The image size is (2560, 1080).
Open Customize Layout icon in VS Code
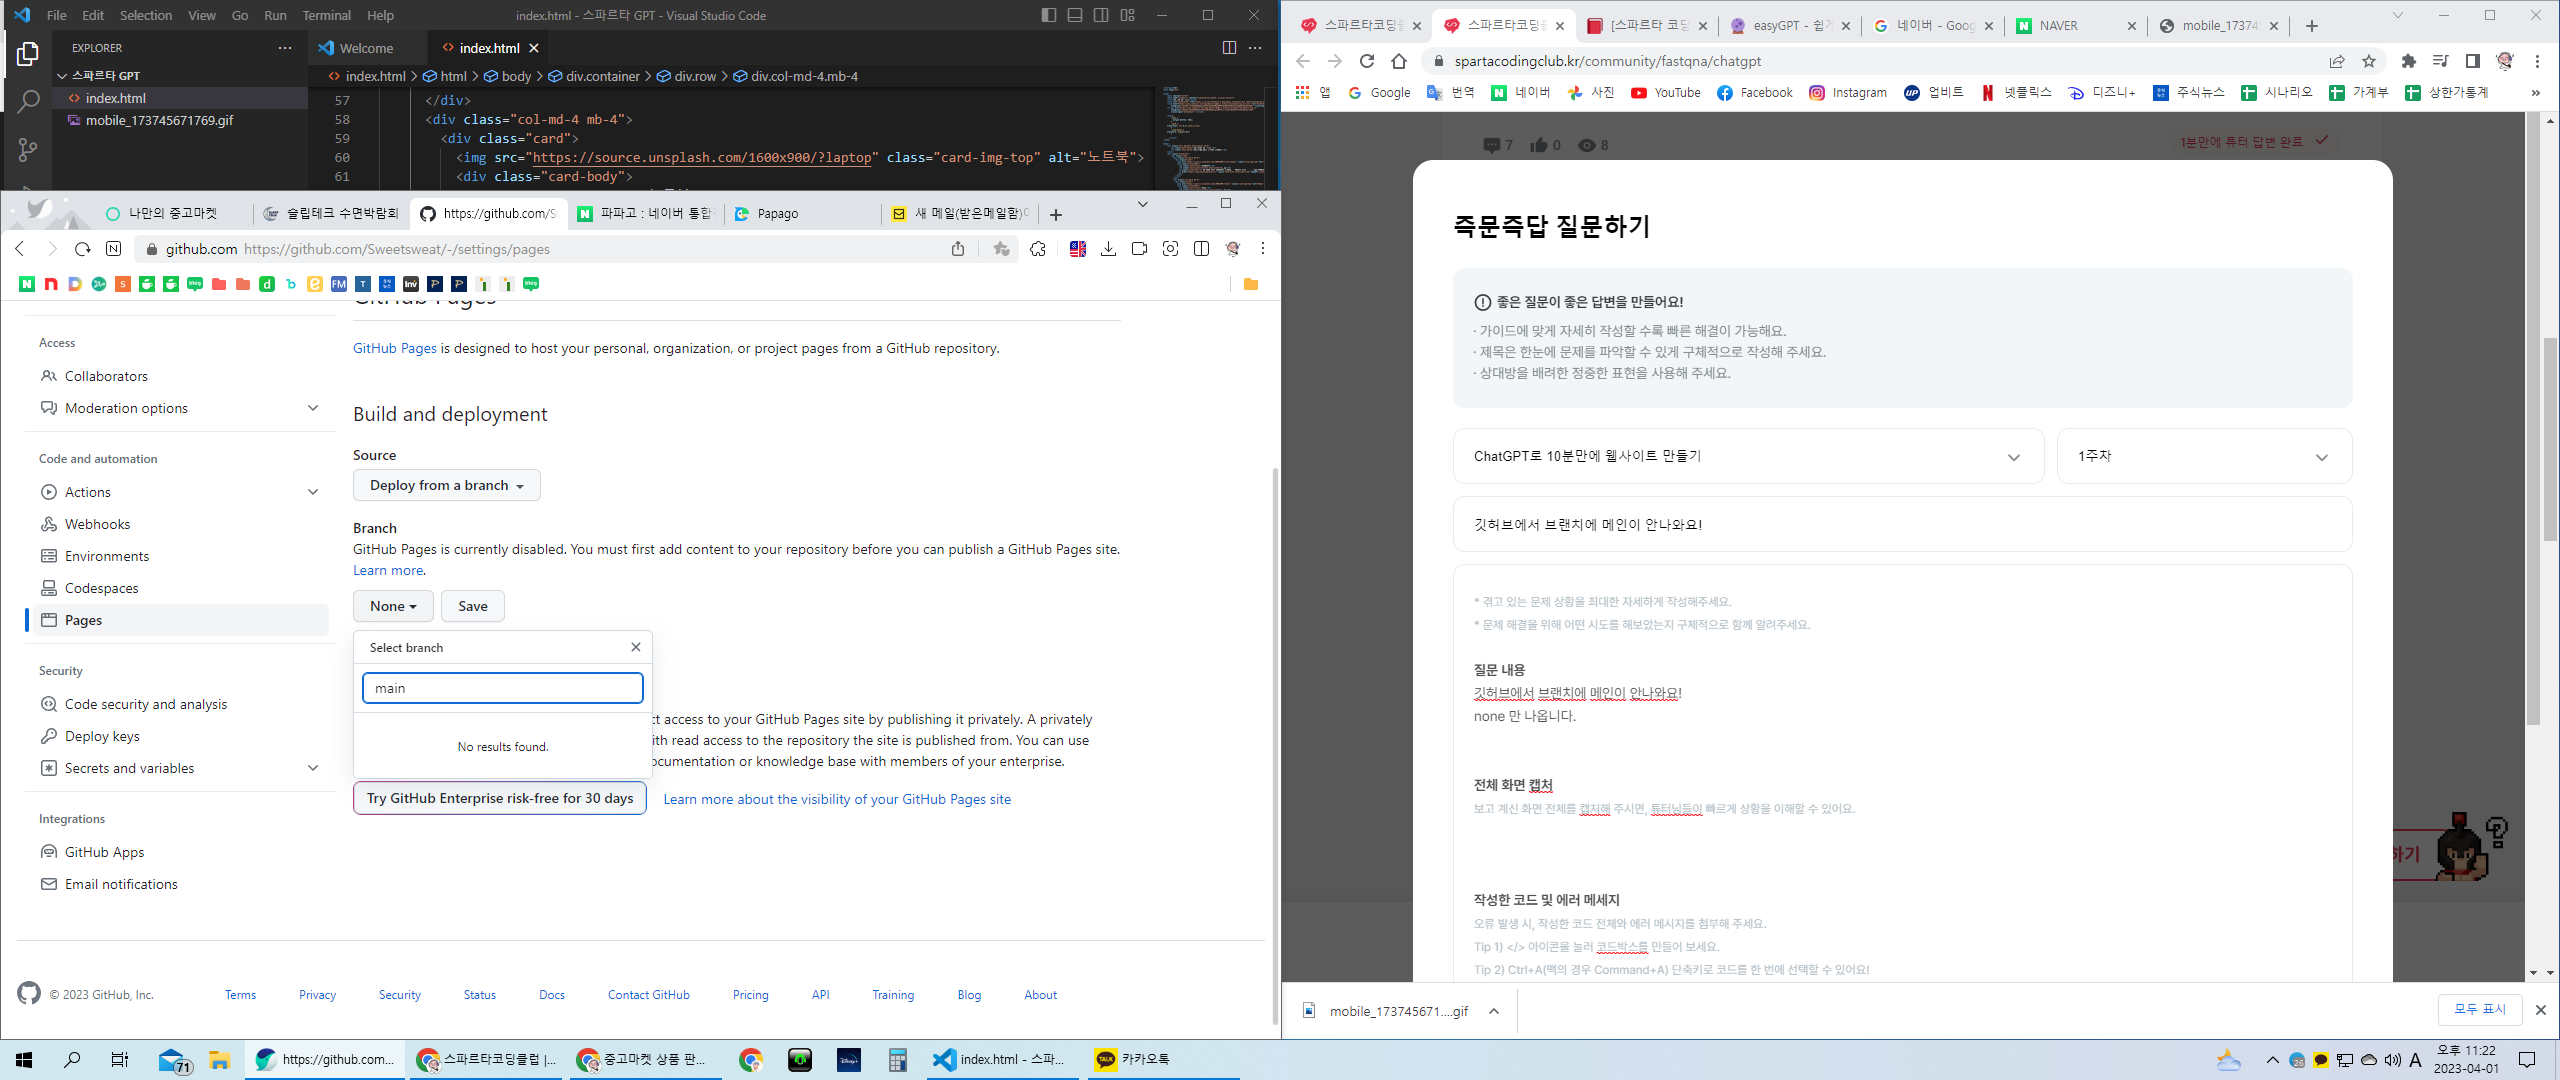(1128, 15)
